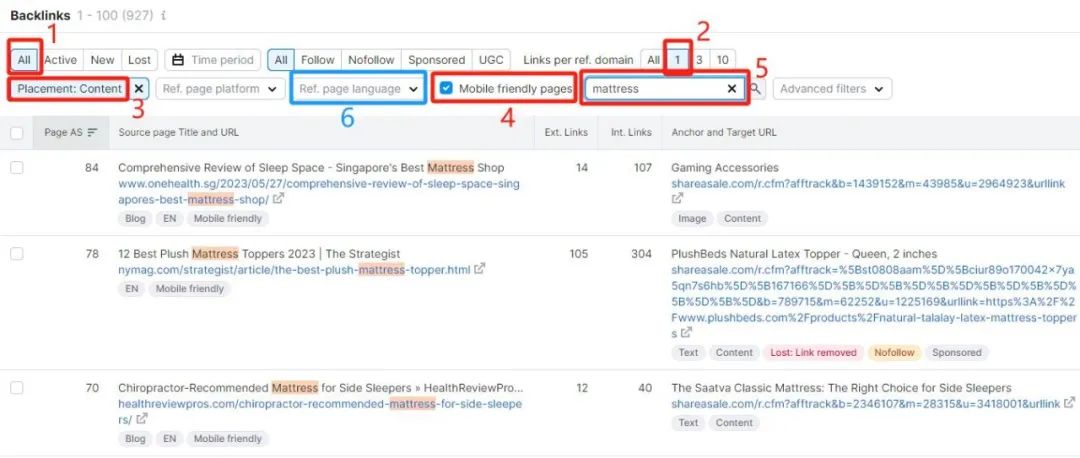Set links per ref. domain to 3

[699, 60]
